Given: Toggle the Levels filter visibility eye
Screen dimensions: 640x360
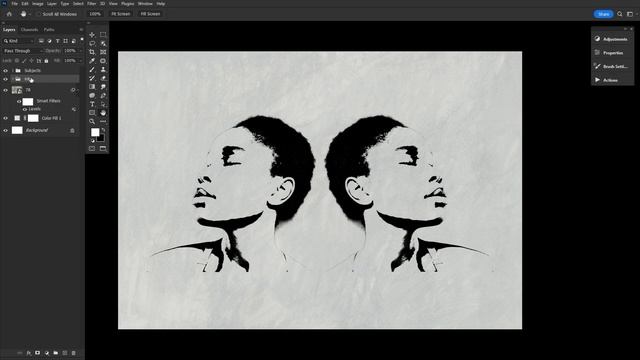Looking at the screenshot, I should coord(25,109).
